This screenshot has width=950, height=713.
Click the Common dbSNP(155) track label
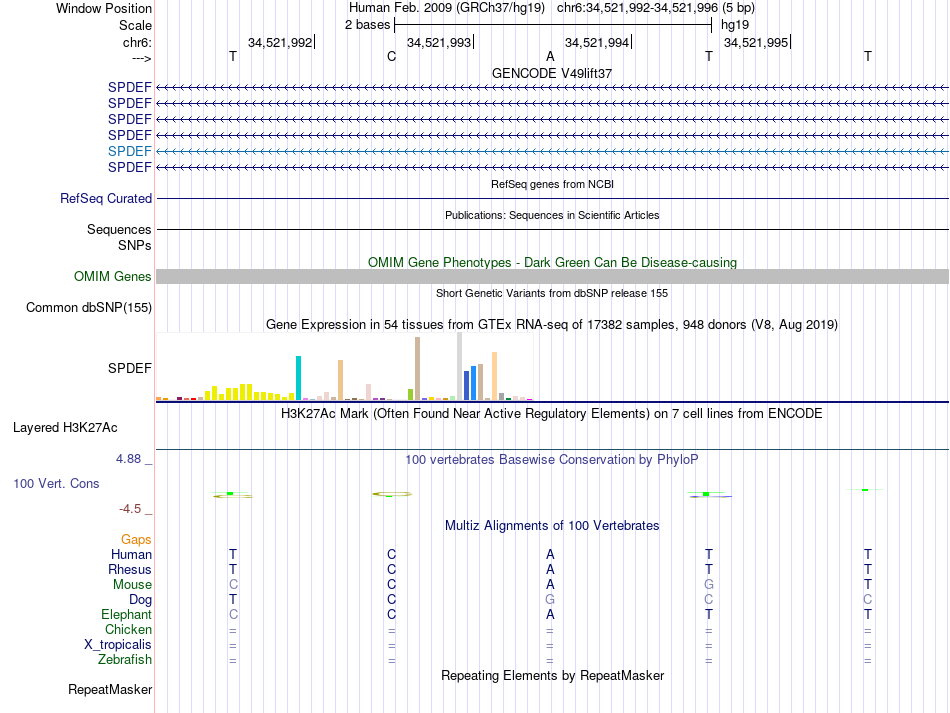pyautogui.click(x=89, y=307)
